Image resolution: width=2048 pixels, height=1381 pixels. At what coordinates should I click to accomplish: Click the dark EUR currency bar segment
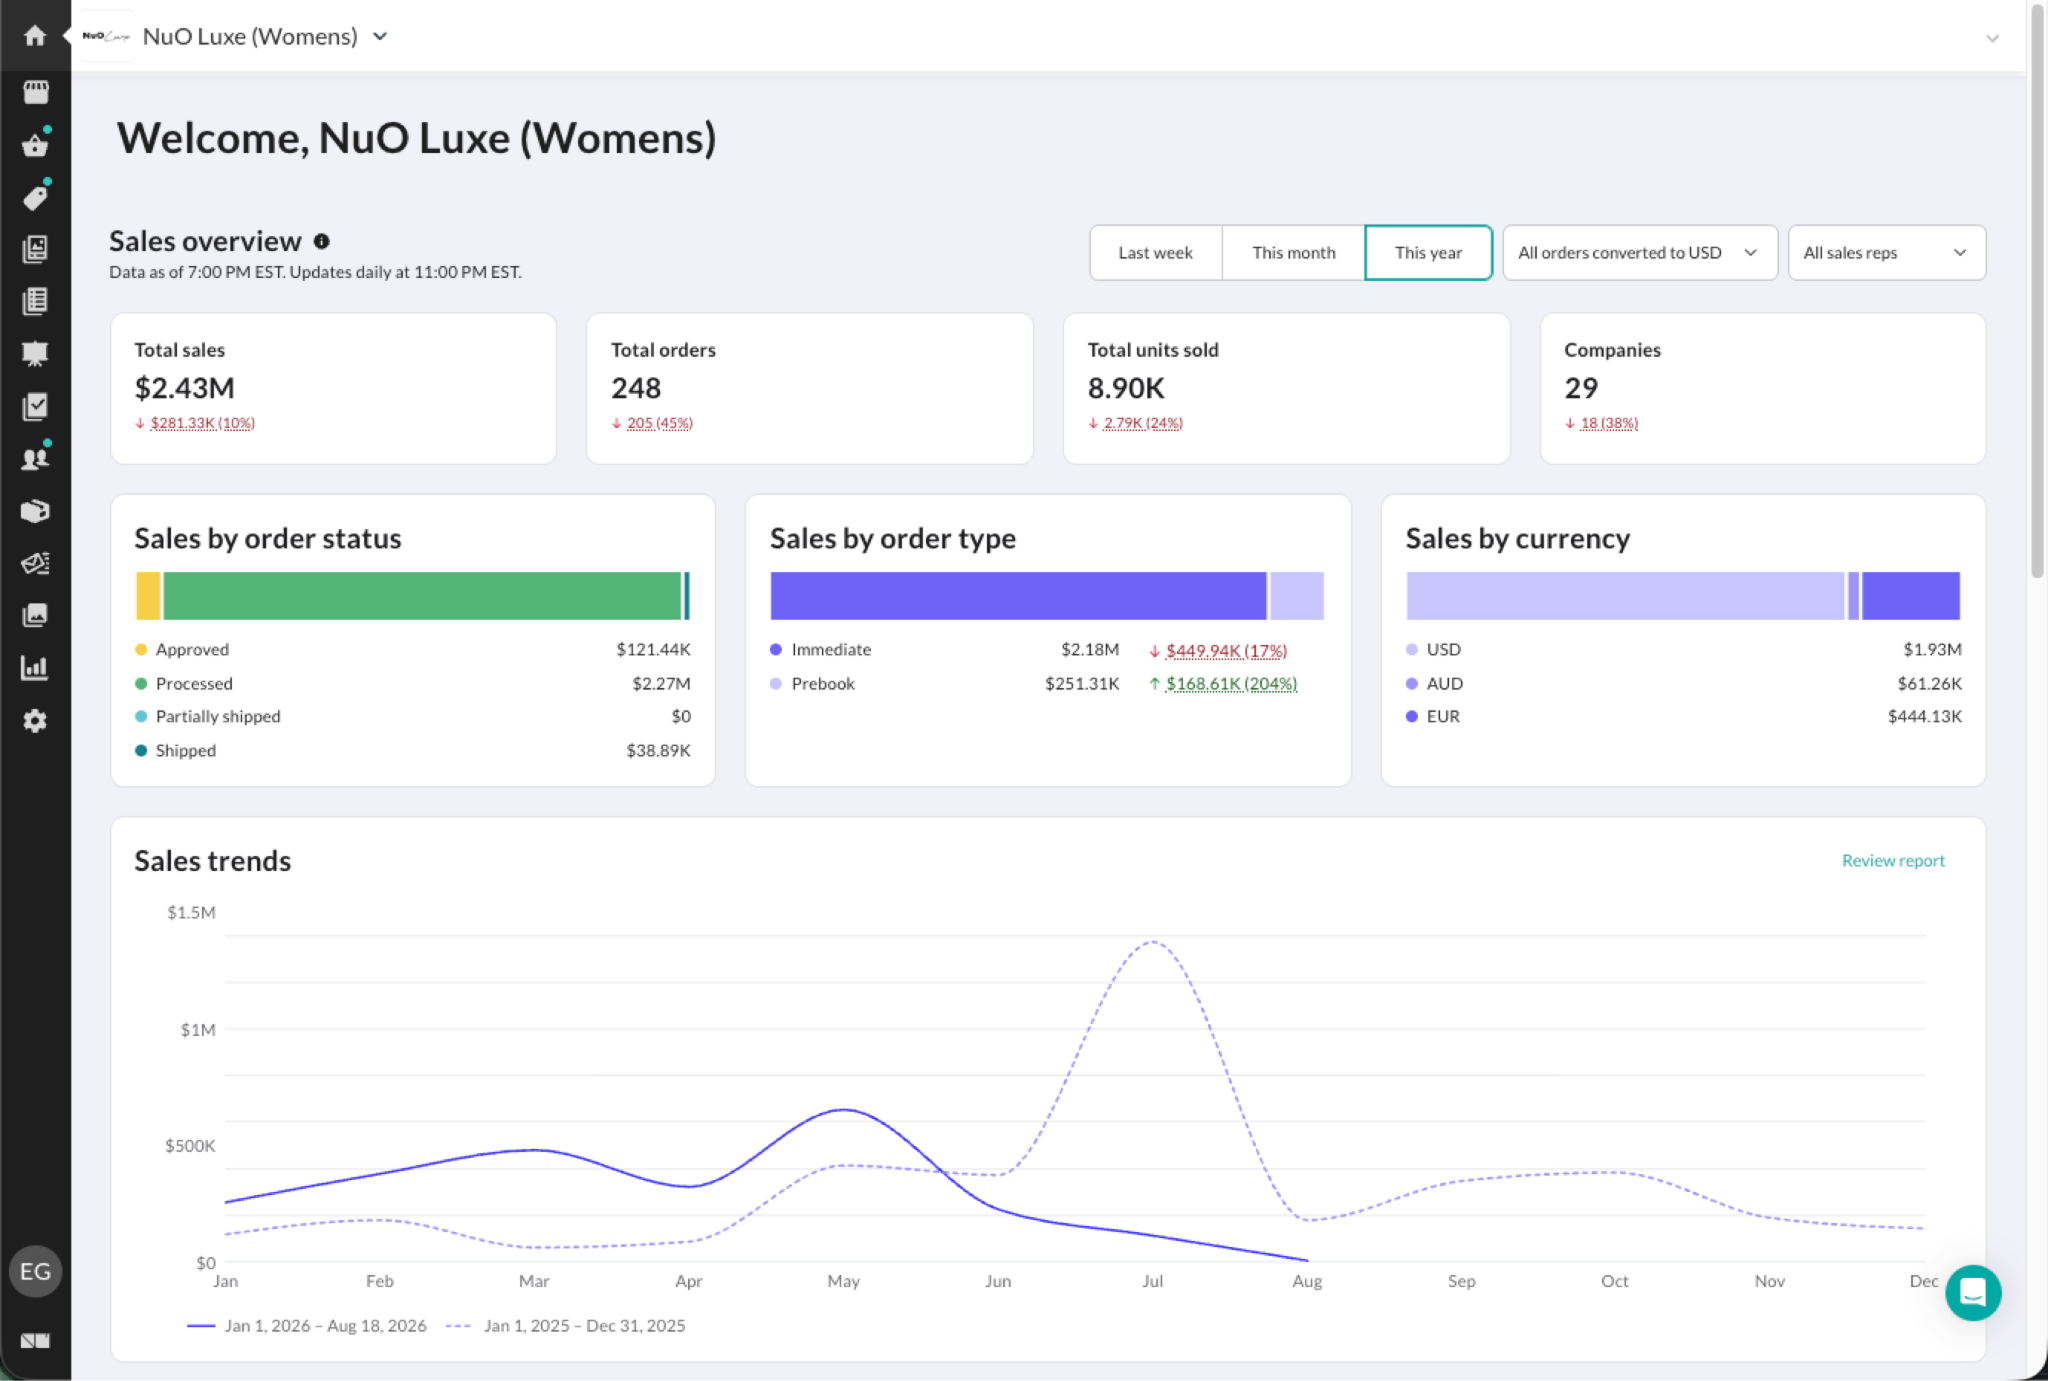[1910, 596]
